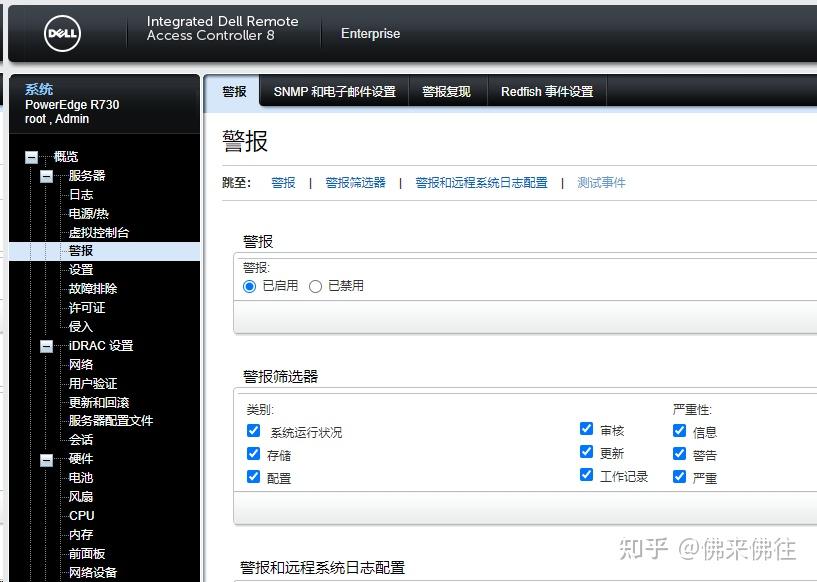Switch to the 警报 tab
Image resolution: width=817 pixels, height=582 pixels.
point(234,92)
